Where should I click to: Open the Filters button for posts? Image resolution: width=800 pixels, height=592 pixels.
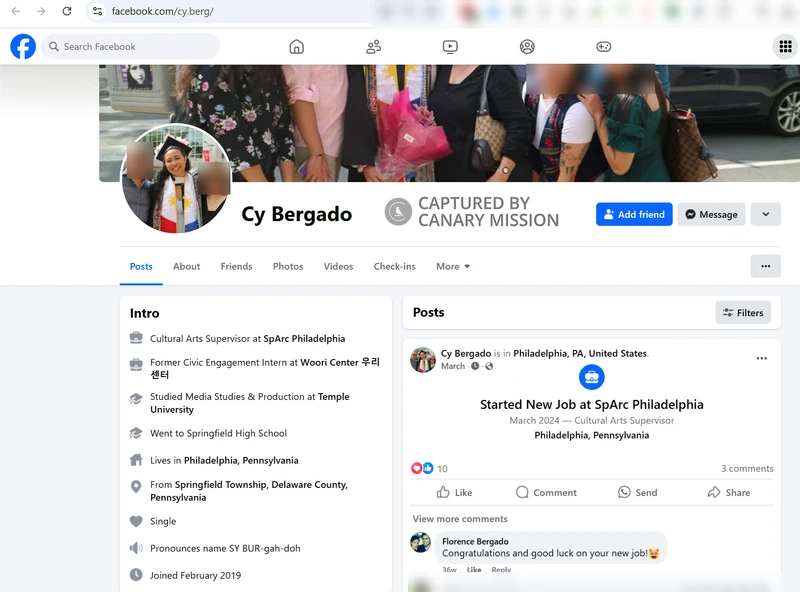click(x=743, y=312)
